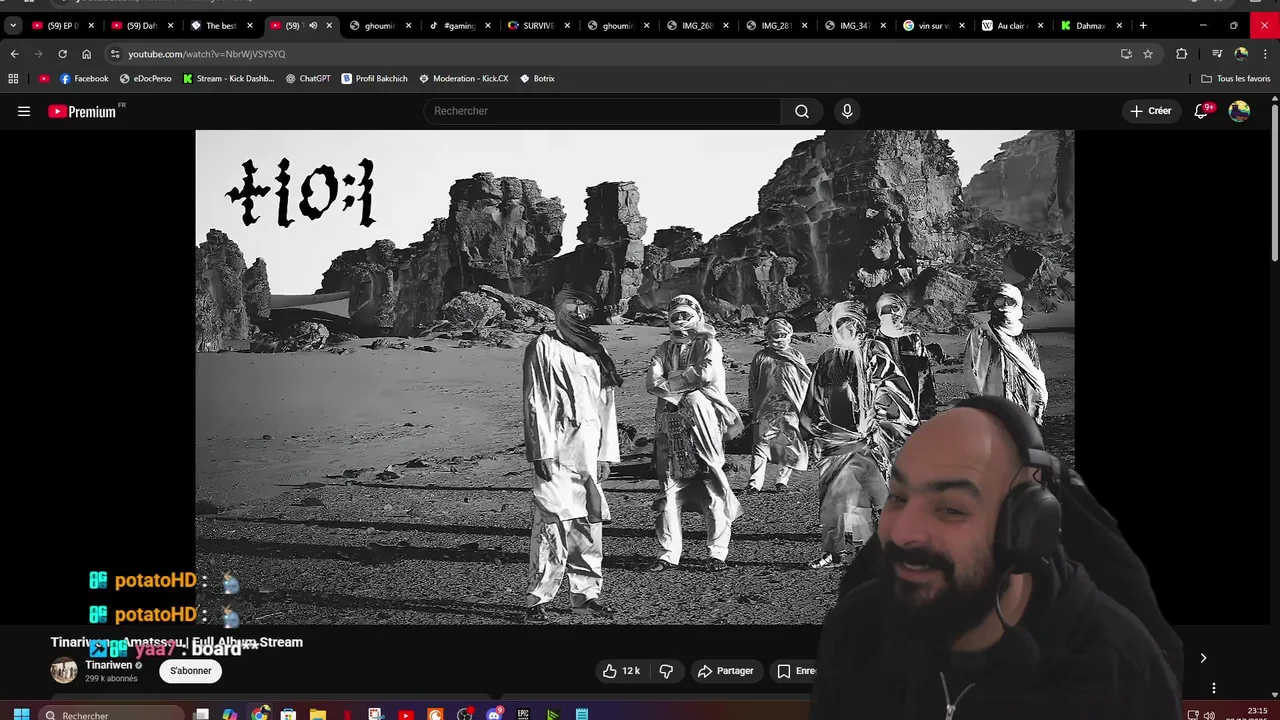Share video with Partager button

click(x=725, y=671)
